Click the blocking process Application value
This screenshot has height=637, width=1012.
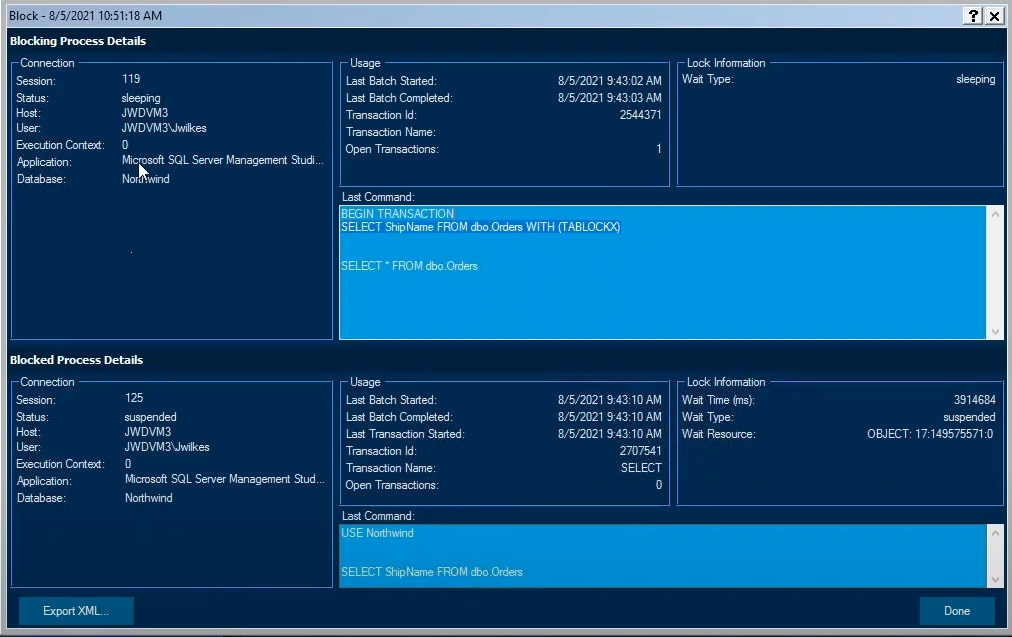point(223,160)
